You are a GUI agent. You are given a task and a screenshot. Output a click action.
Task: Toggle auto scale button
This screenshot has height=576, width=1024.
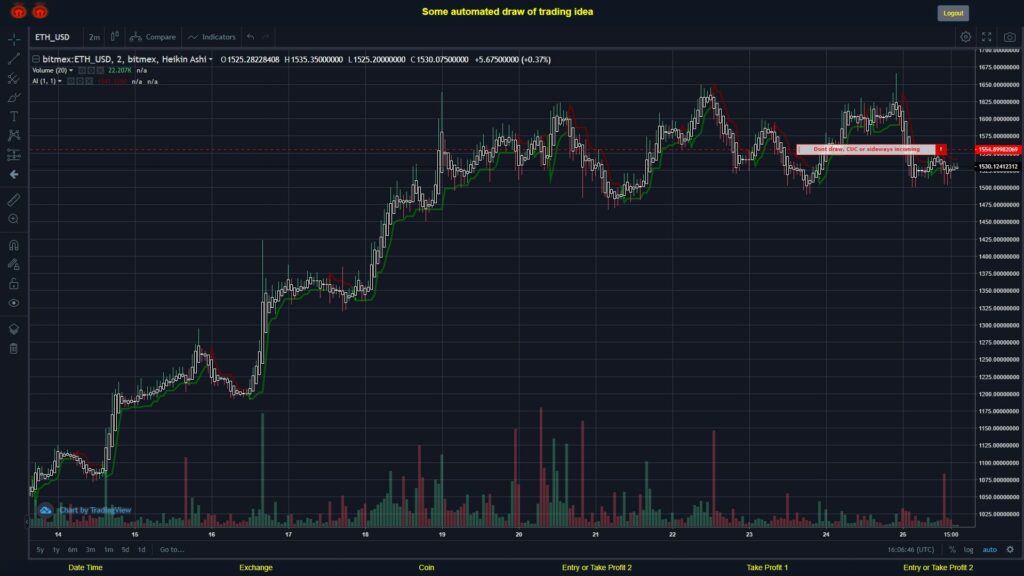(x=990, y=550)
